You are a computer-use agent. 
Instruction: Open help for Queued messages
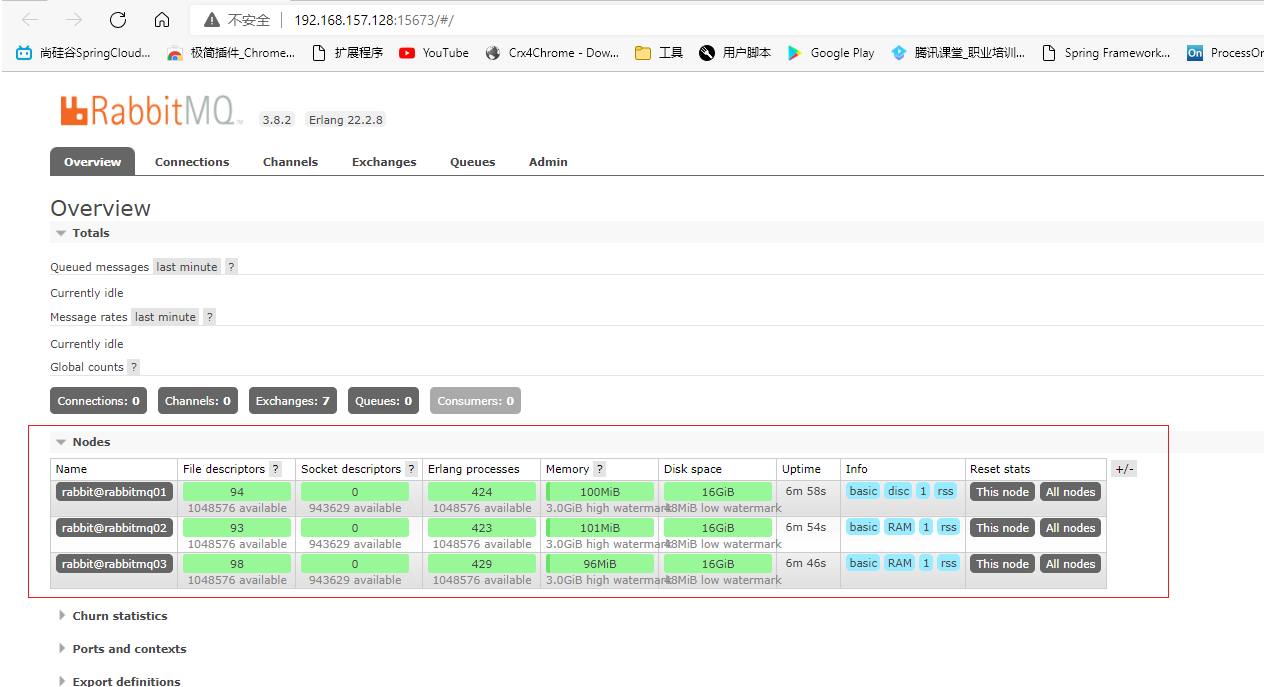coord(231,267)
